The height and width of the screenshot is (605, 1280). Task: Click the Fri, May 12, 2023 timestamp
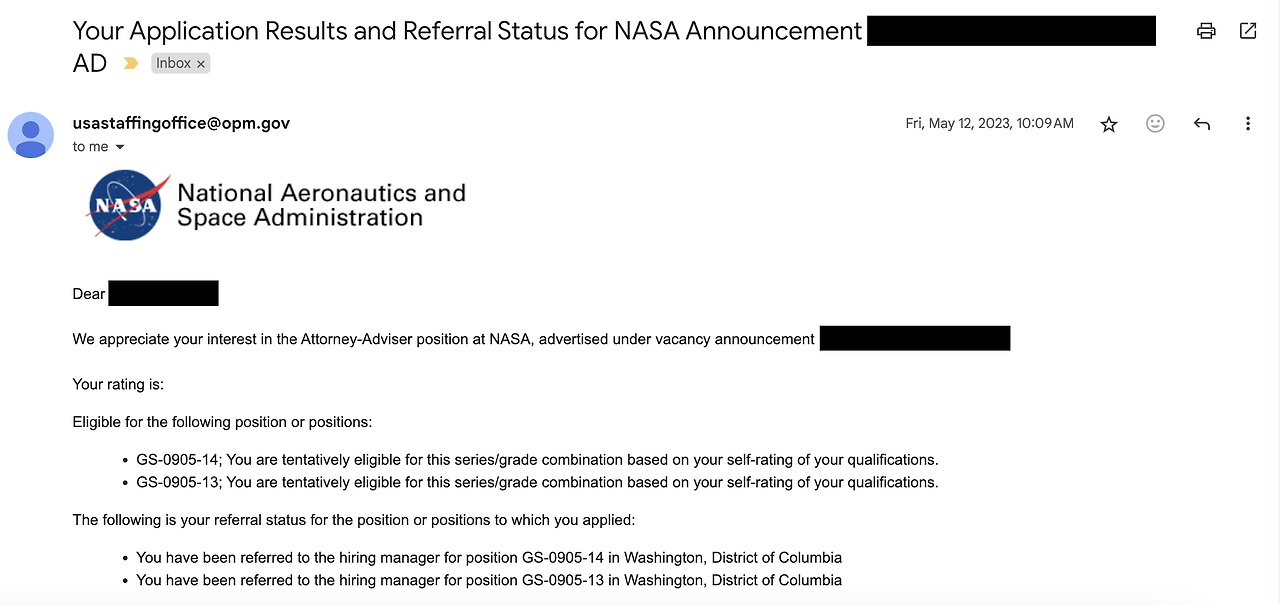click(989, 123)
